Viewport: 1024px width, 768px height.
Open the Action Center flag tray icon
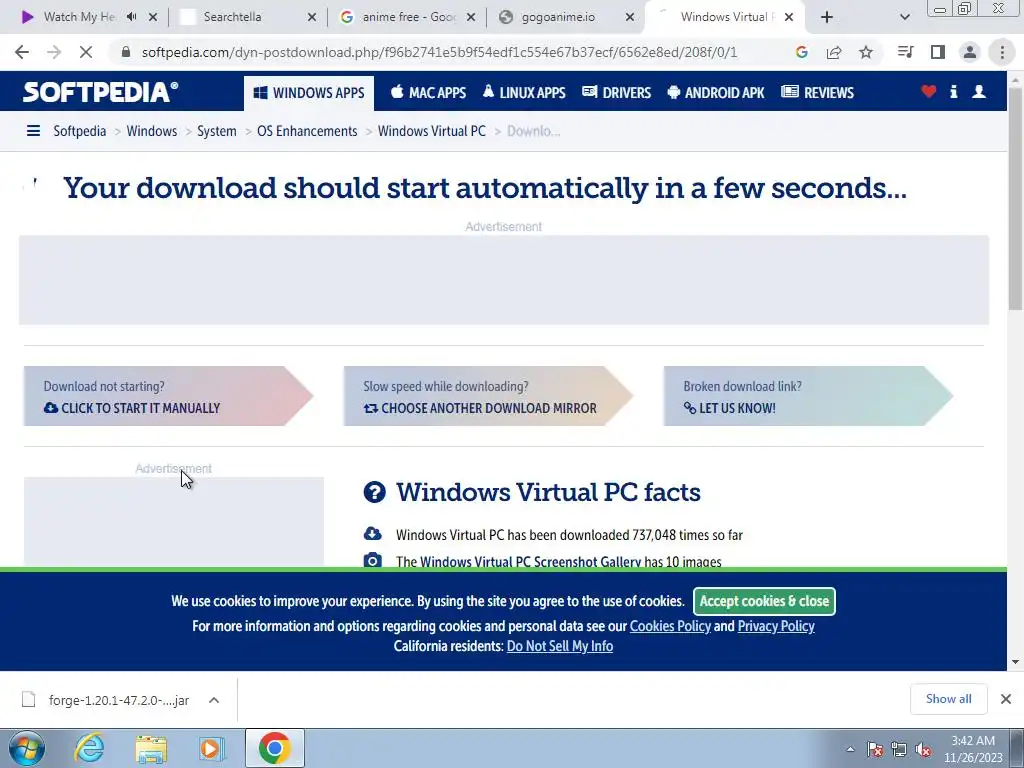coord(875,749)
